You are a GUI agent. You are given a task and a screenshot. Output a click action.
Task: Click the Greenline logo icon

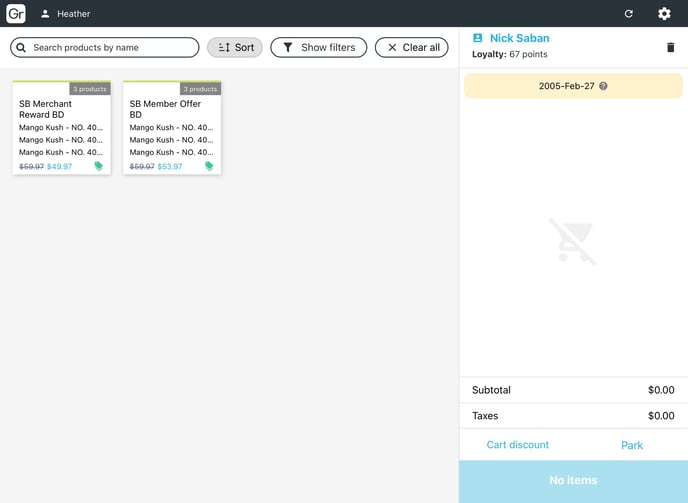pos(16,13)
